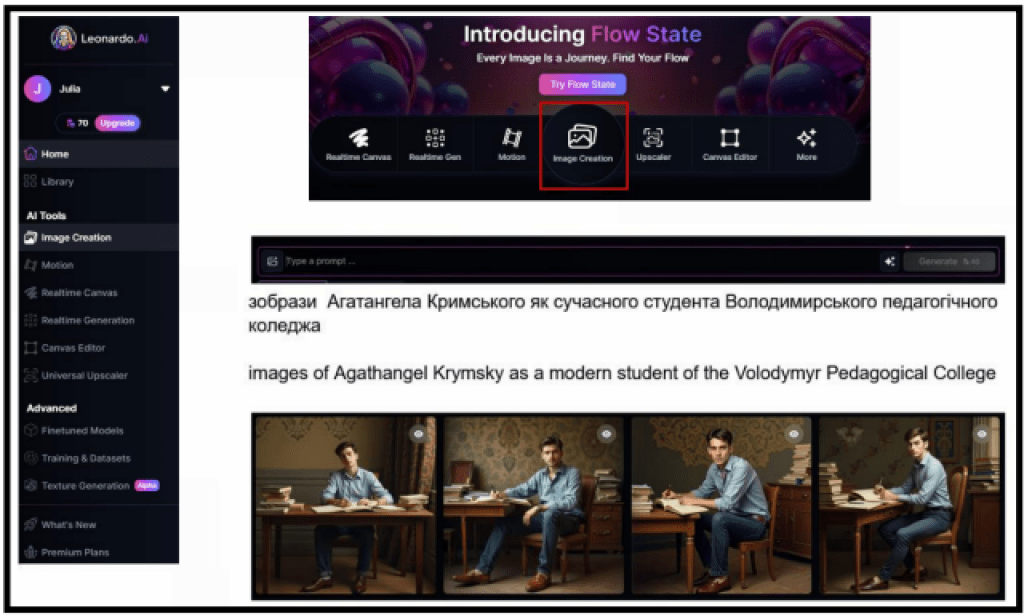Open the Upscaler tool icon
The image size is (1024, 616).
pos(653,144)
